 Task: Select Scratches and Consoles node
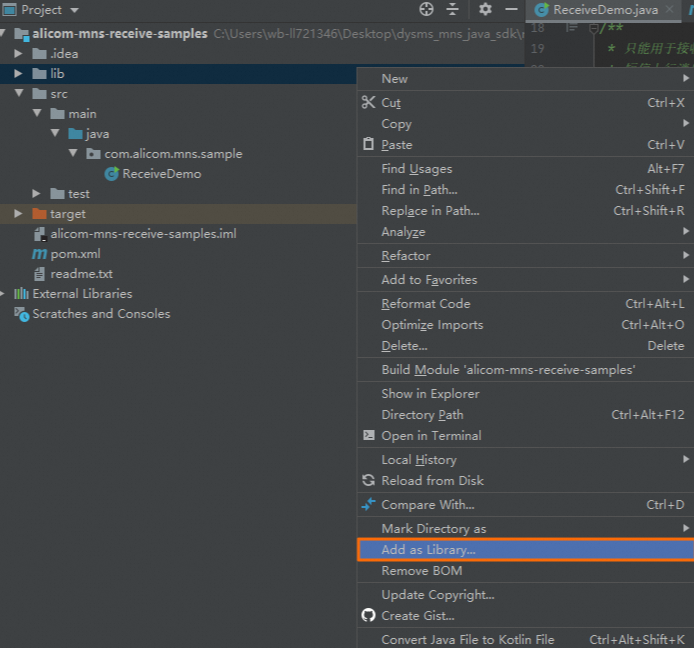(92, 314)
